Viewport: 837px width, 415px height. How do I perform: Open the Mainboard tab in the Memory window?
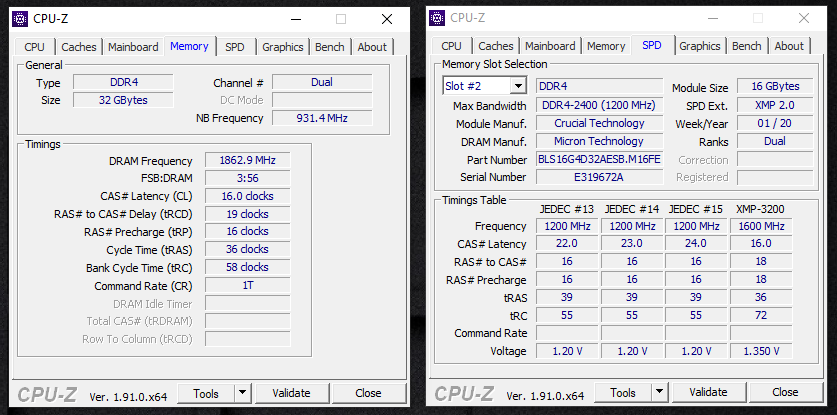[133, 47]
